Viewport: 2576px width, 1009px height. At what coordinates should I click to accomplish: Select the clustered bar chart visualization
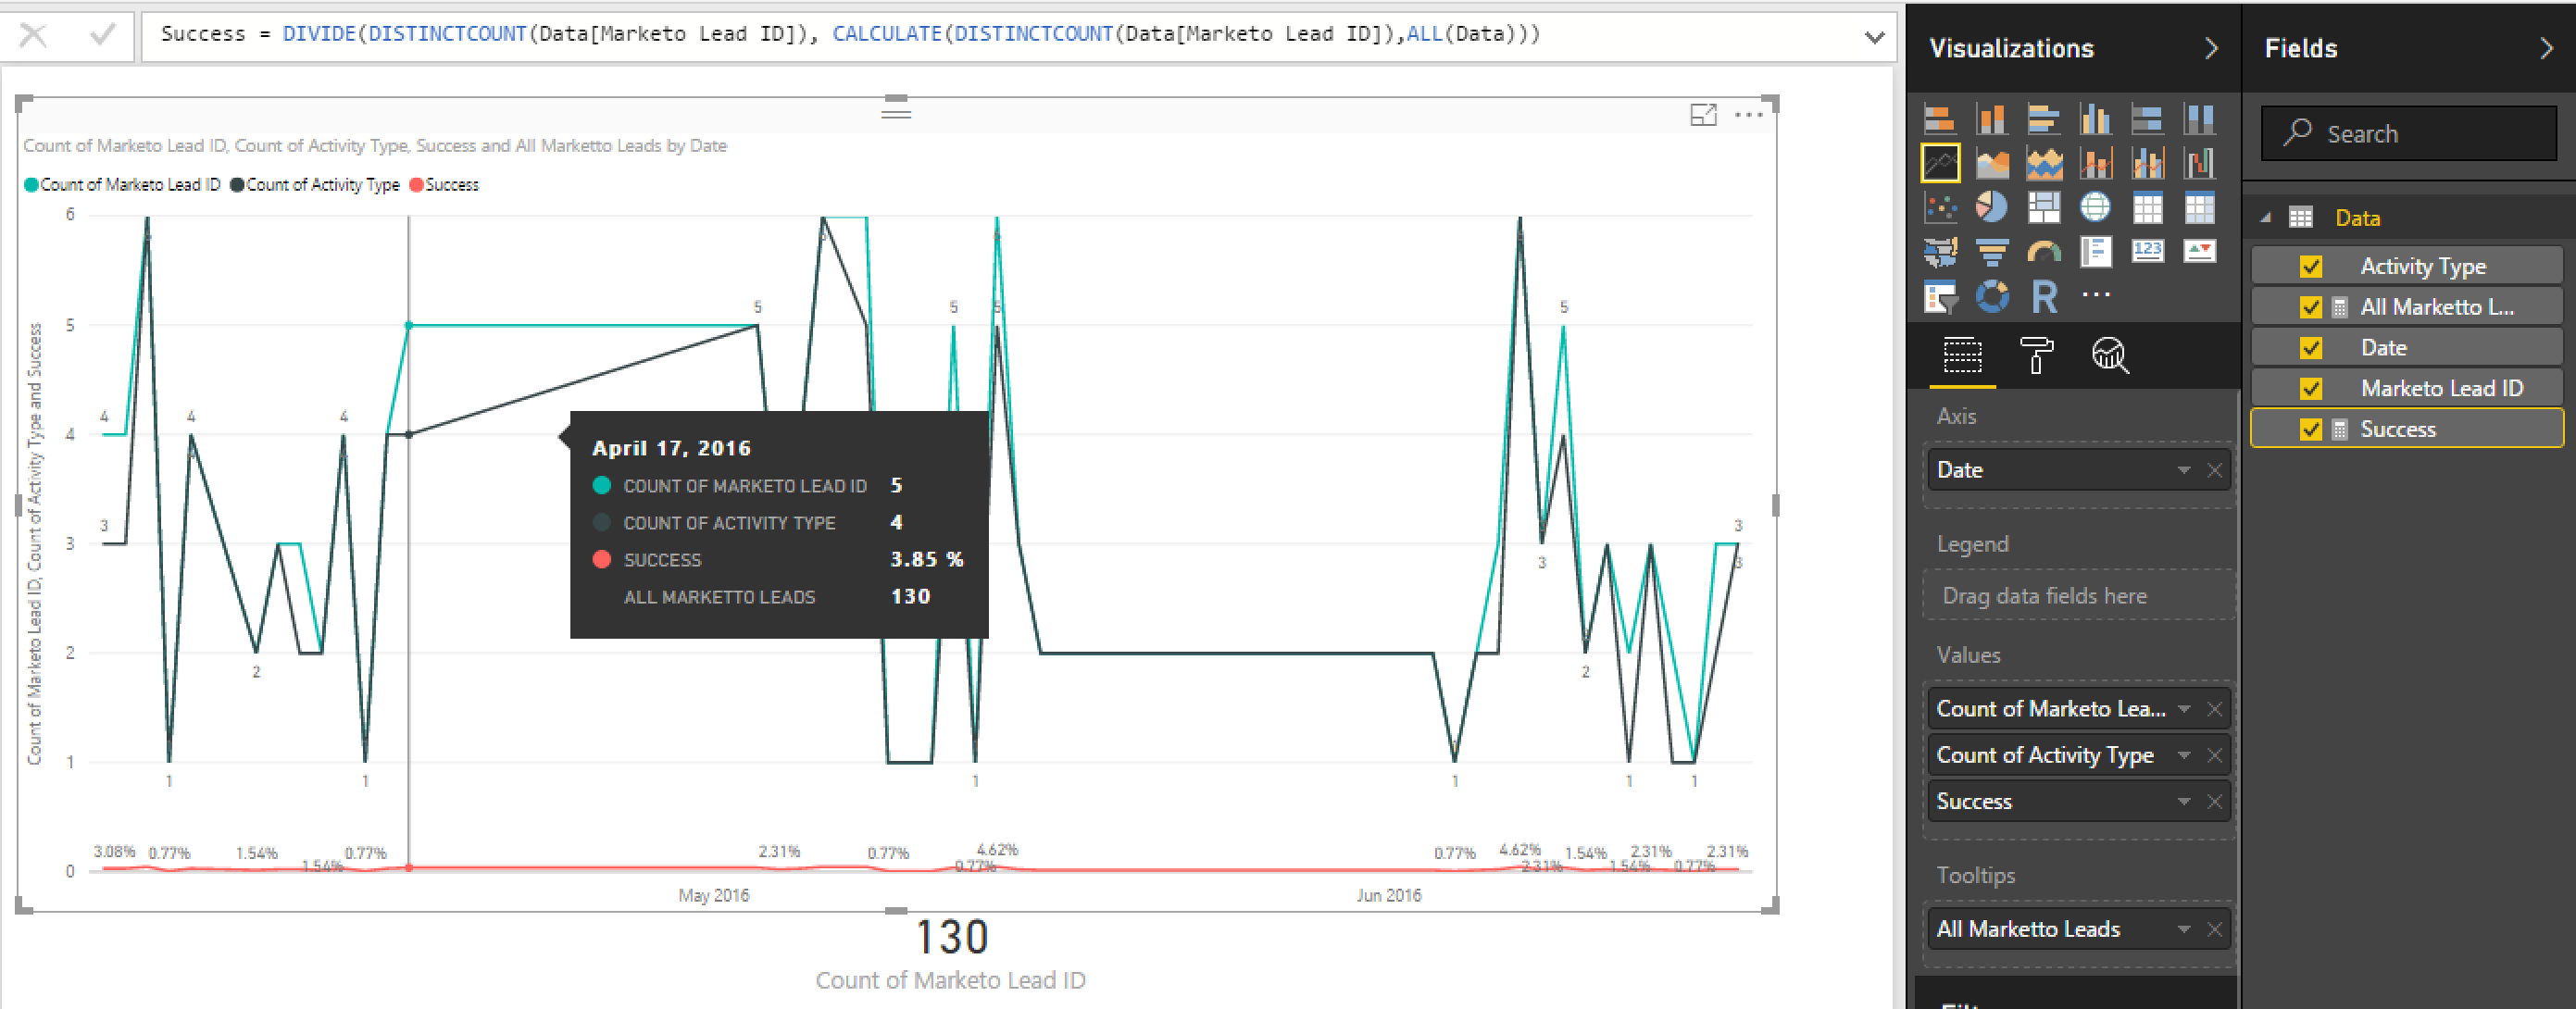tap(2043, 119)
